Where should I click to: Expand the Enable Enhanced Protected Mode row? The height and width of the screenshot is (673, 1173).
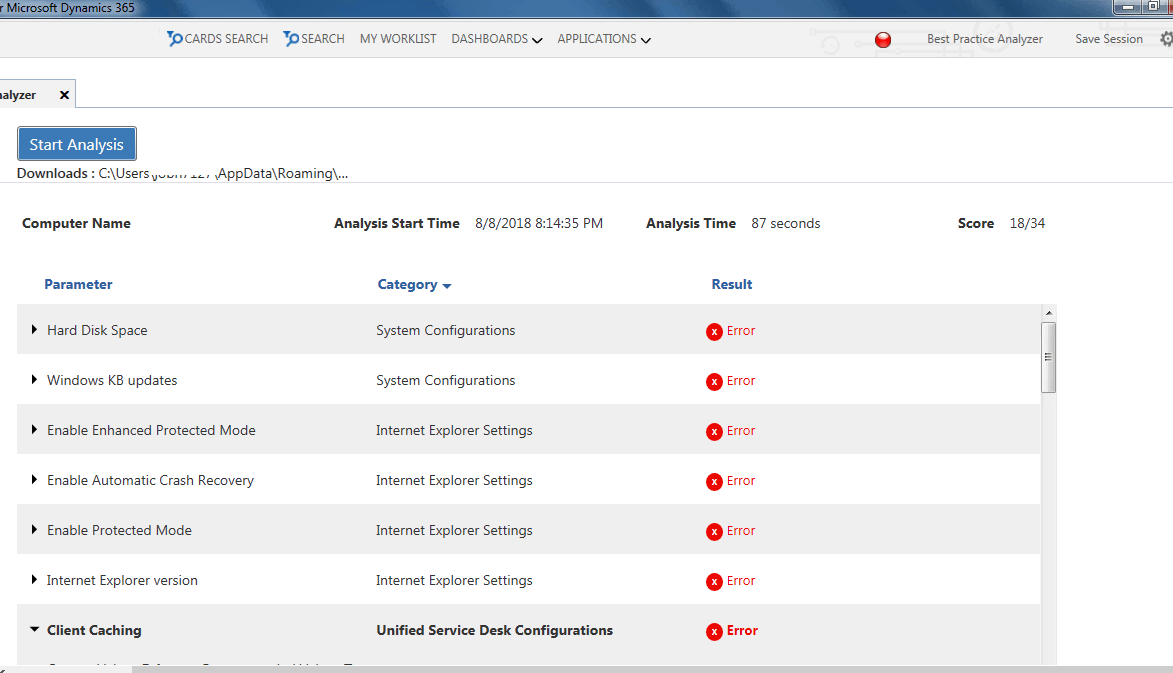[x=34, y=430]
